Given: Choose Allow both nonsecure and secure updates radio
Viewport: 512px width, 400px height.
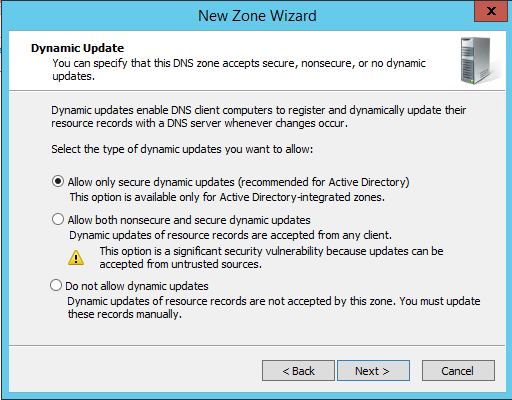Looking at the screenshot, I should 58,219.
